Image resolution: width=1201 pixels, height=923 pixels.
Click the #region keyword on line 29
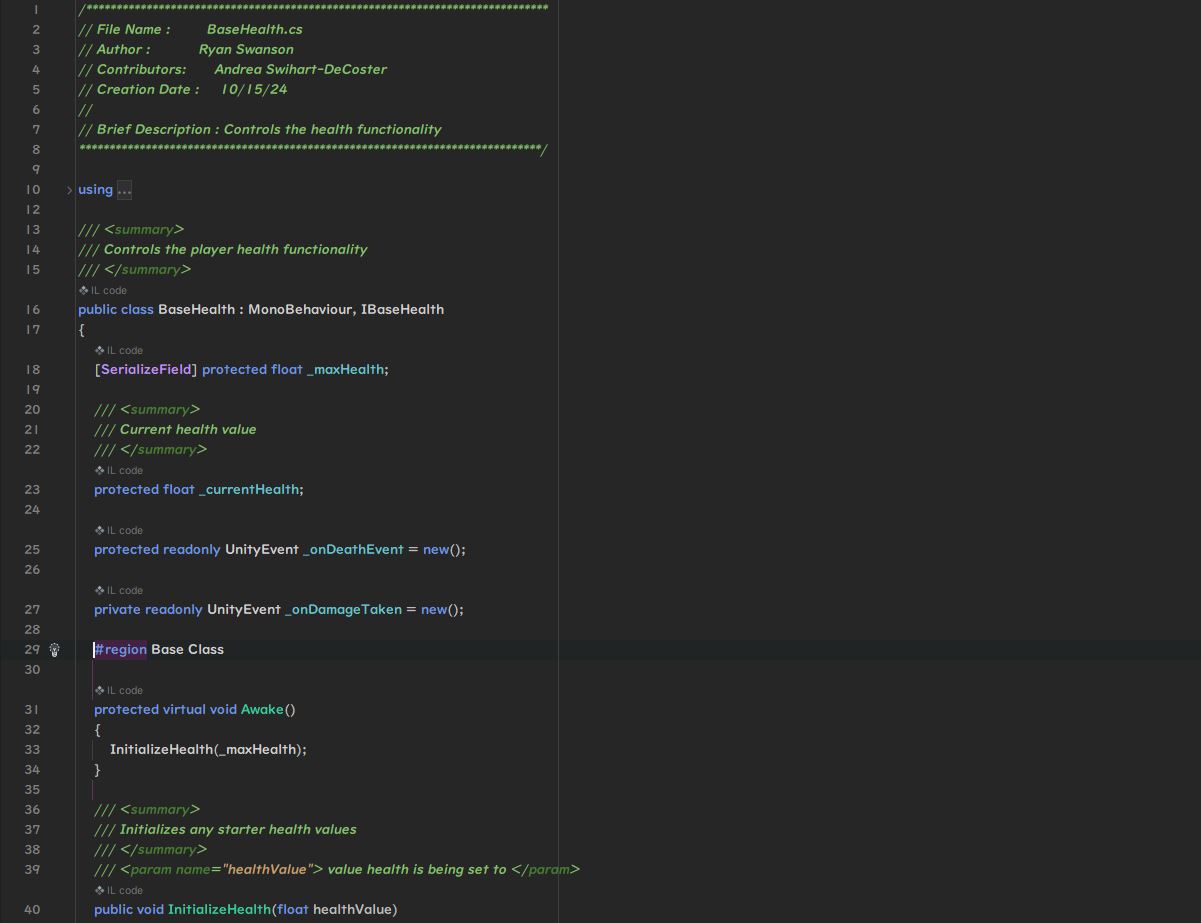pos(121,649)
